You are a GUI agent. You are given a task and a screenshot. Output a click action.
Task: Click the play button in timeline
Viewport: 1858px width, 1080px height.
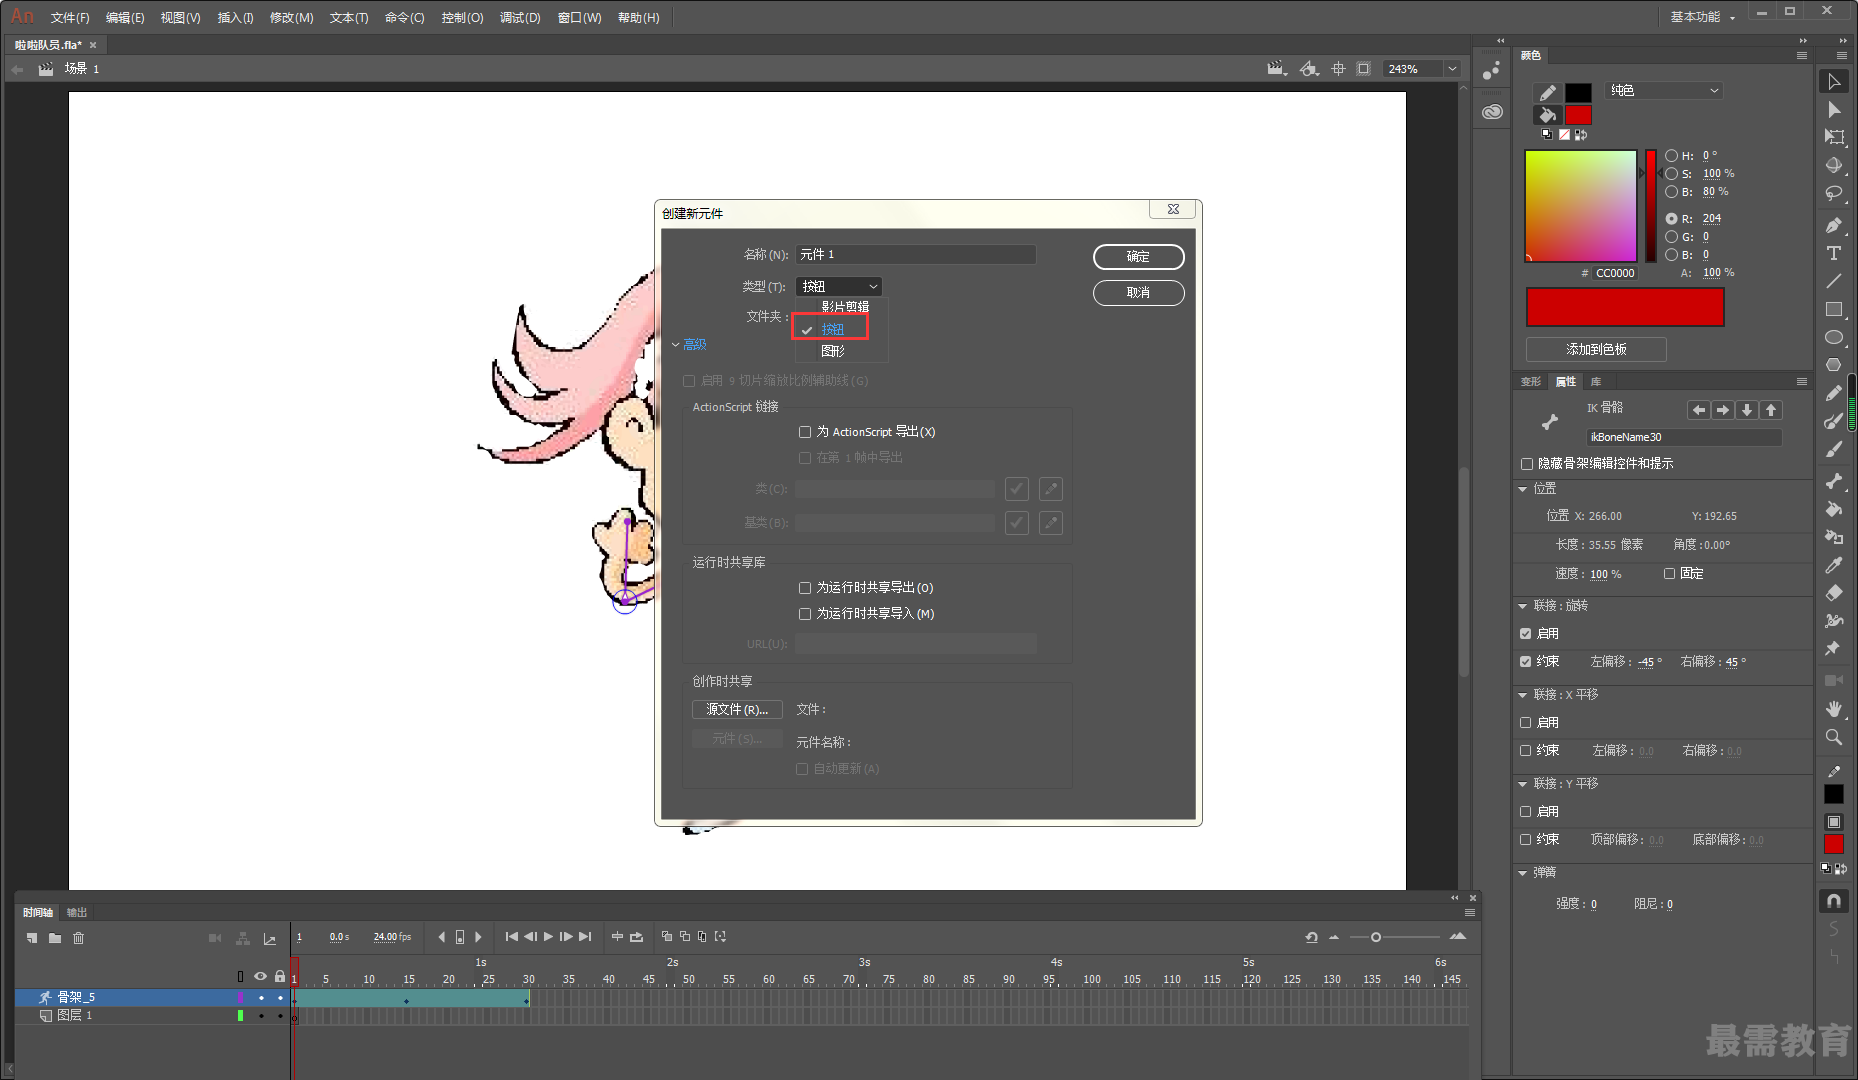click(x=548, y=937)
